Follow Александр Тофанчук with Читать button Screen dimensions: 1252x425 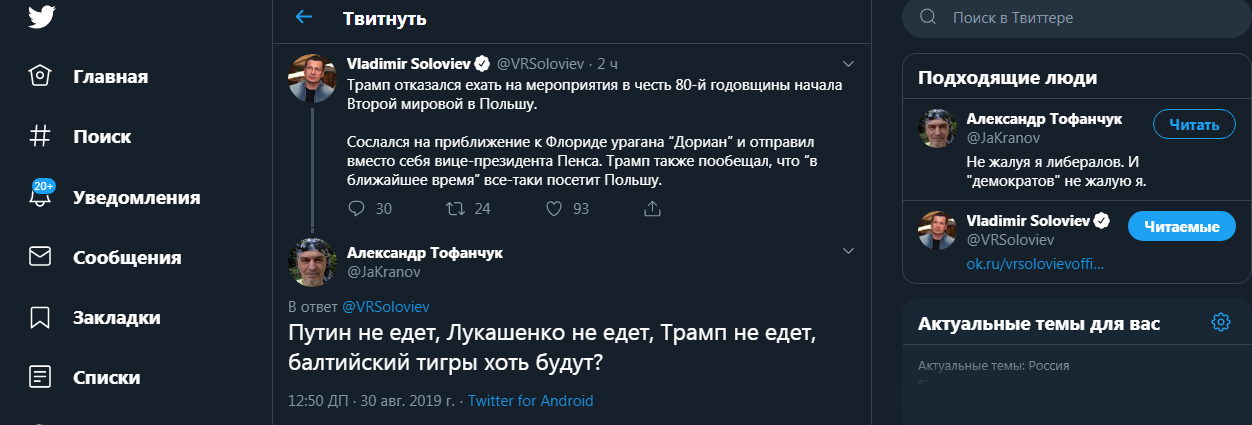pos(1194,125)
